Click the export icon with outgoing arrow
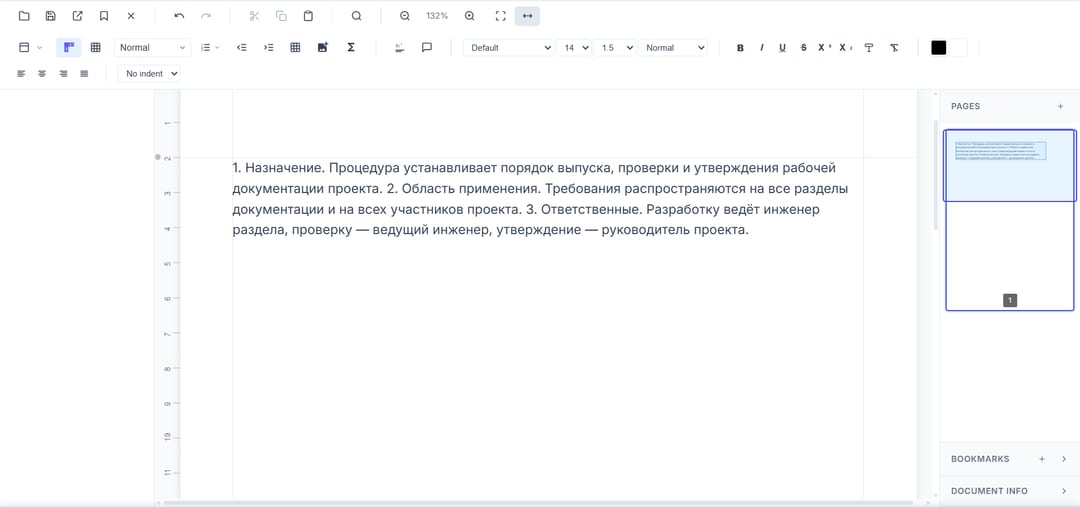Image resolution: width=1080 pixels, height=507 pixels. pos(77,16)
